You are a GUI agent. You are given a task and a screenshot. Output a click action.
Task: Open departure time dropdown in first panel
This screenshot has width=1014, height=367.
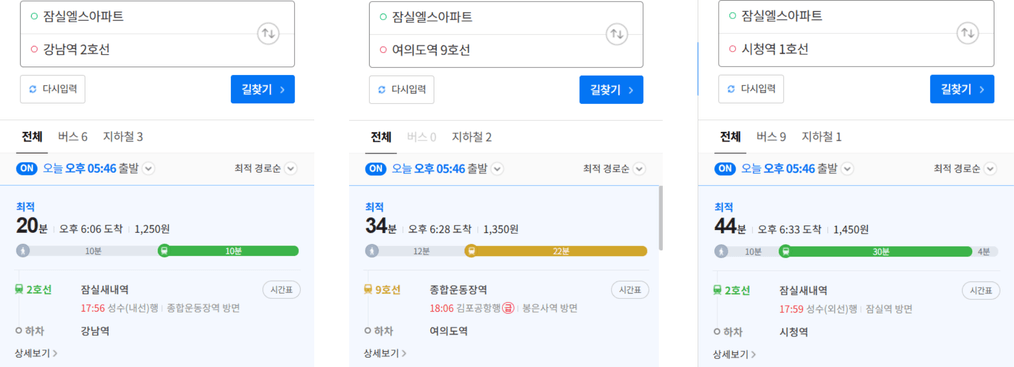[149, 169]
